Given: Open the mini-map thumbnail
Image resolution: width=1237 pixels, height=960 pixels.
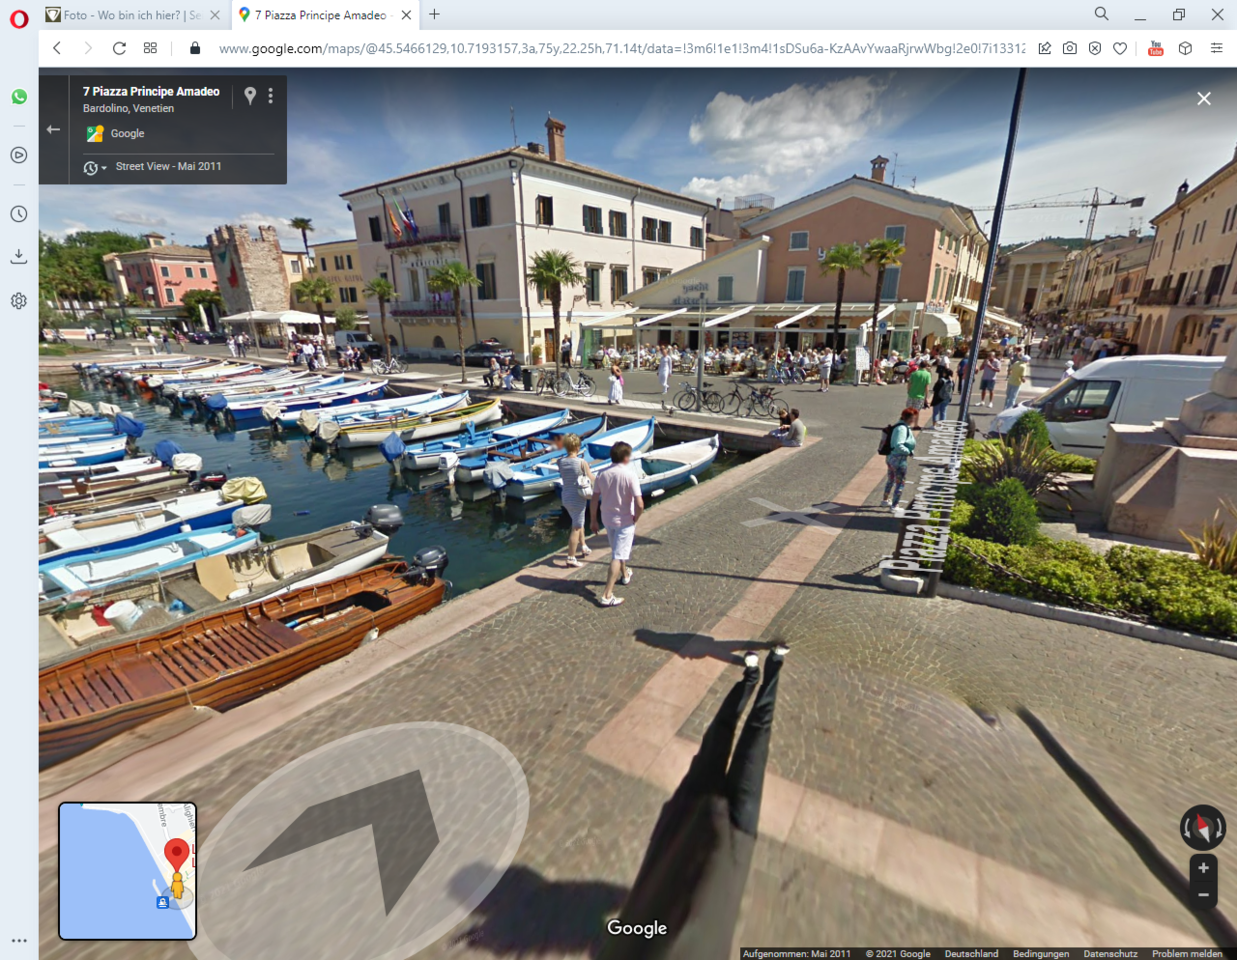Looking at the screenshot, I should 127,871.
